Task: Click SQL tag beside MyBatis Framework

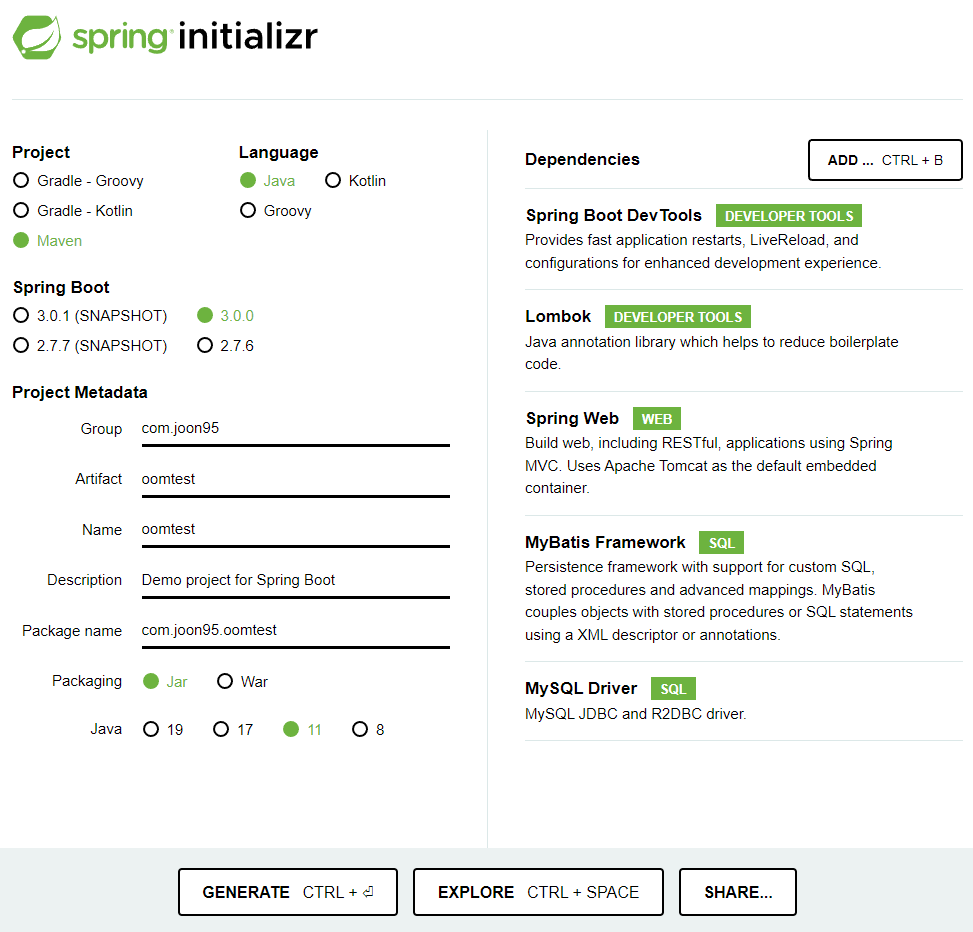Action: point(721,543)
